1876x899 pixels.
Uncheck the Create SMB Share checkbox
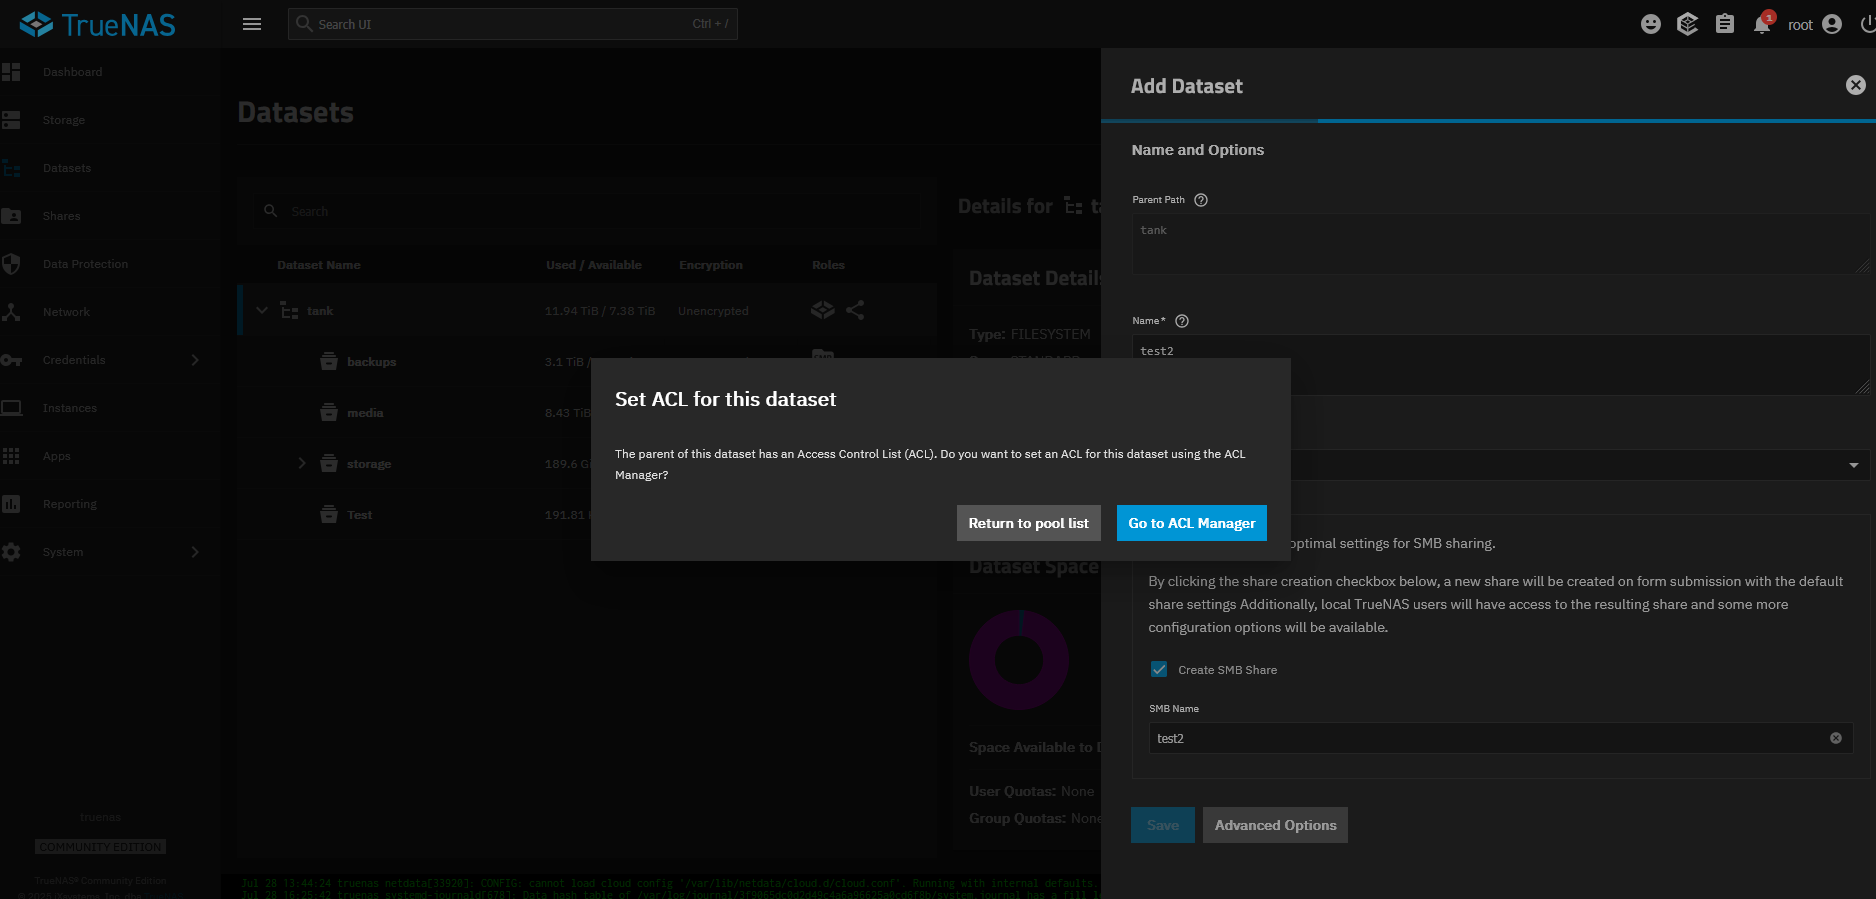coord(1159,670)
